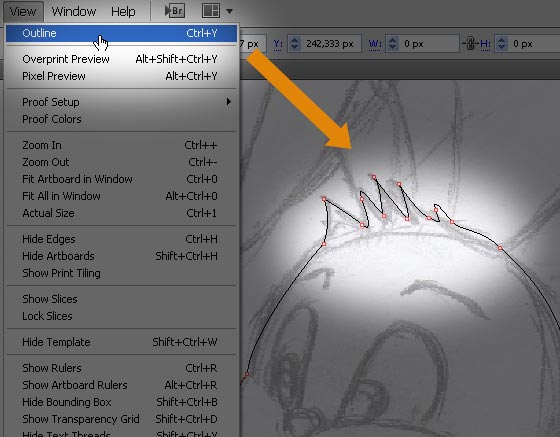The image size is (560, 437).
Task: Select Hide Artboards
Action: tap(121, 256)
